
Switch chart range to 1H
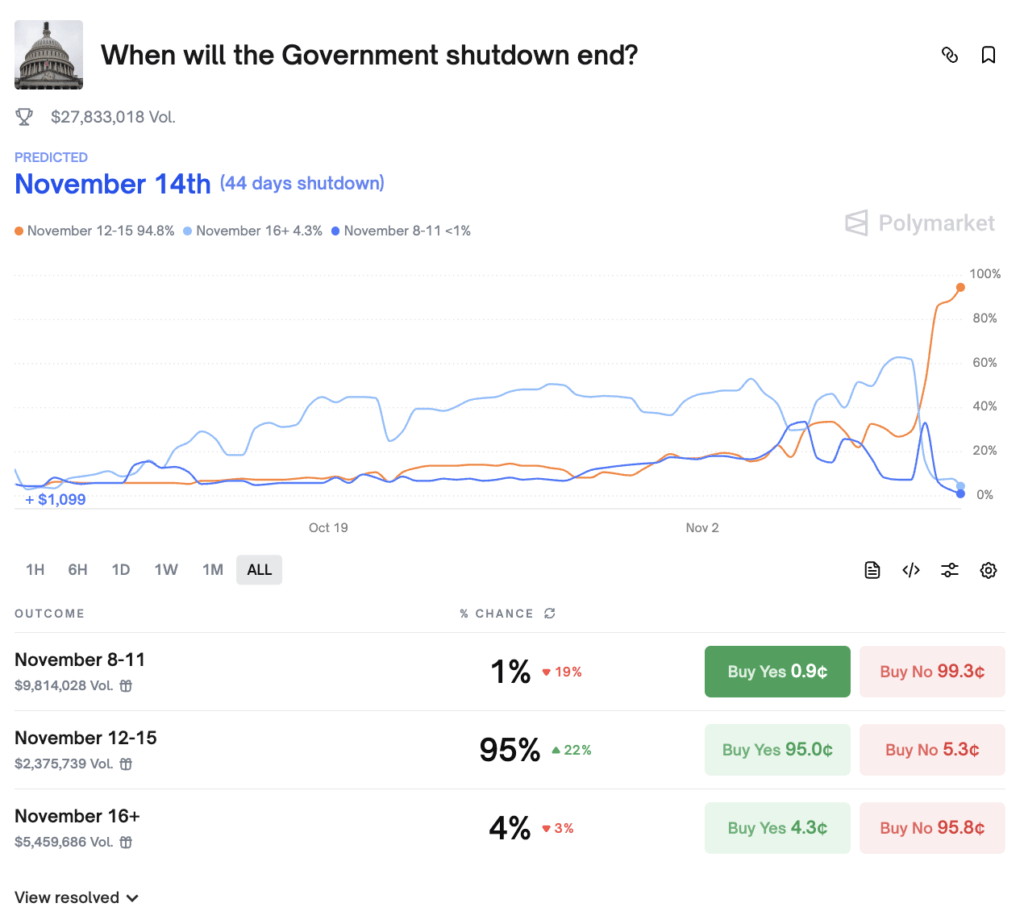[x=35, y=570]
